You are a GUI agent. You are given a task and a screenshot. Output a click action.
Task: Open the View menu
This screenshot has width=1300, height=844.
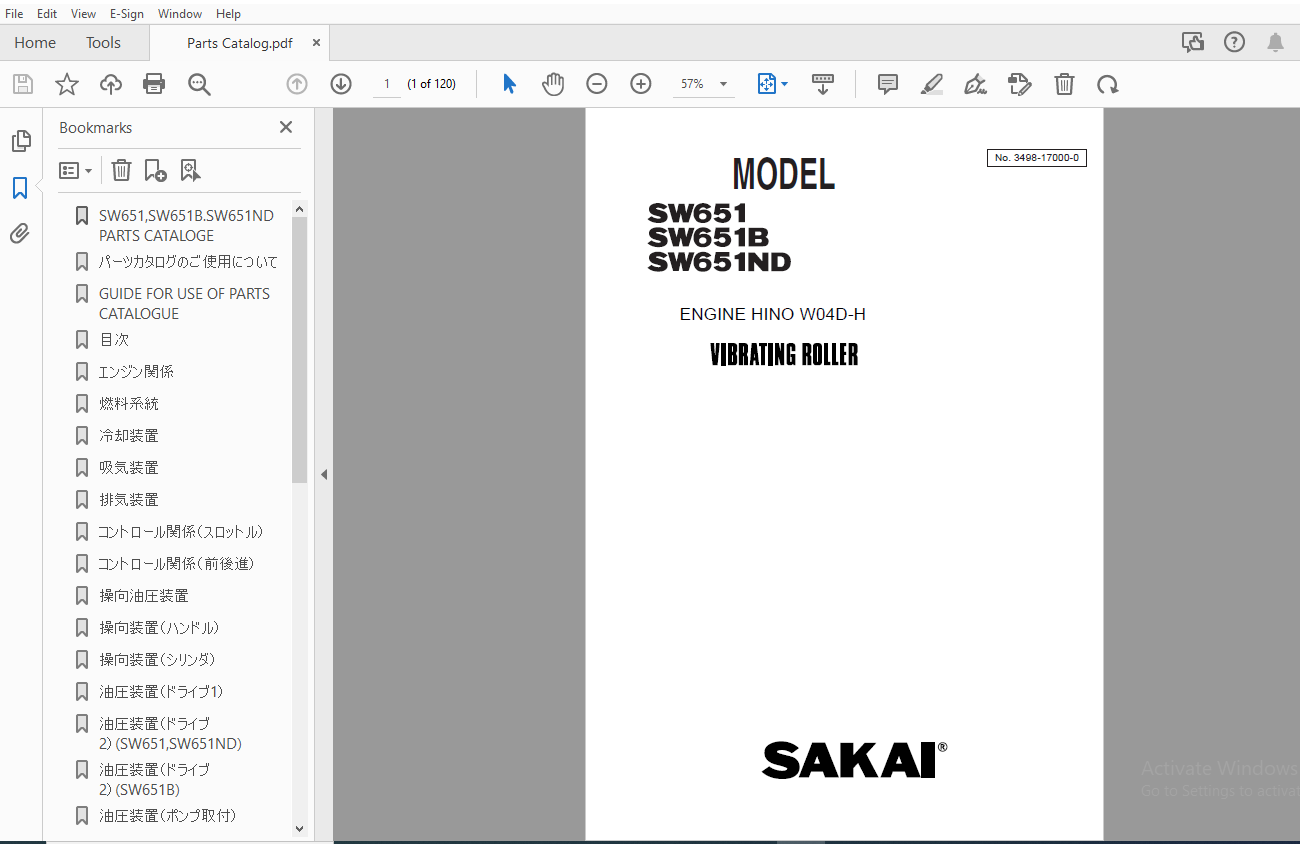pos(83,14)
